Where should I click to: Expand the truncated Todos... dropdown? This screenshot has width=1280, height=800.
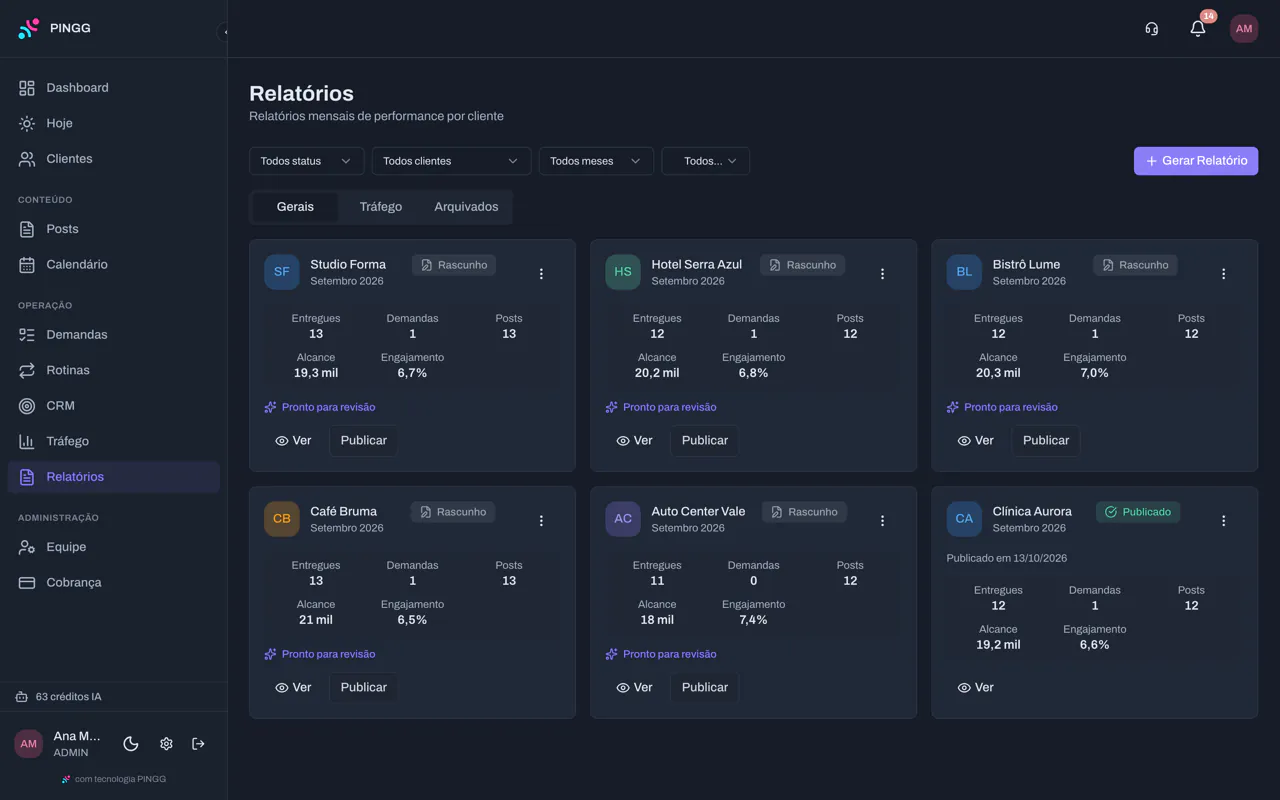705,161
